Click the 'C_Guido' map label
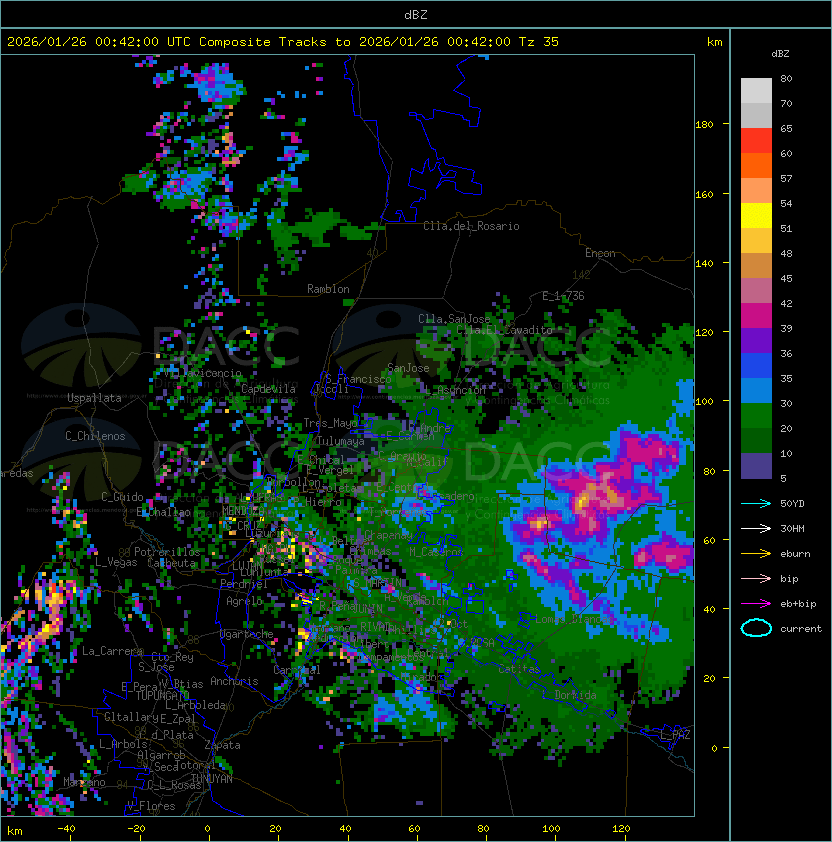The image size is (832, 842). (122, 497)
